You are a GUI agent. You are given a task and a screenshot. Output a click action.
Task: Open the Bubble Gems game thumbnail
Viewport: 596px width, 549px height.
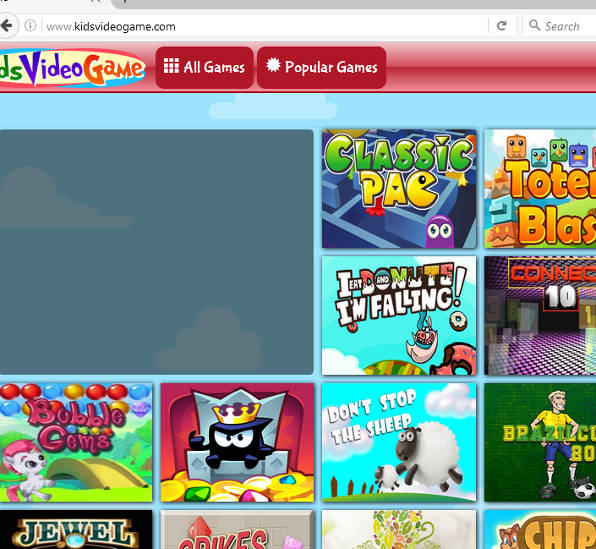[x=76, y=443]
